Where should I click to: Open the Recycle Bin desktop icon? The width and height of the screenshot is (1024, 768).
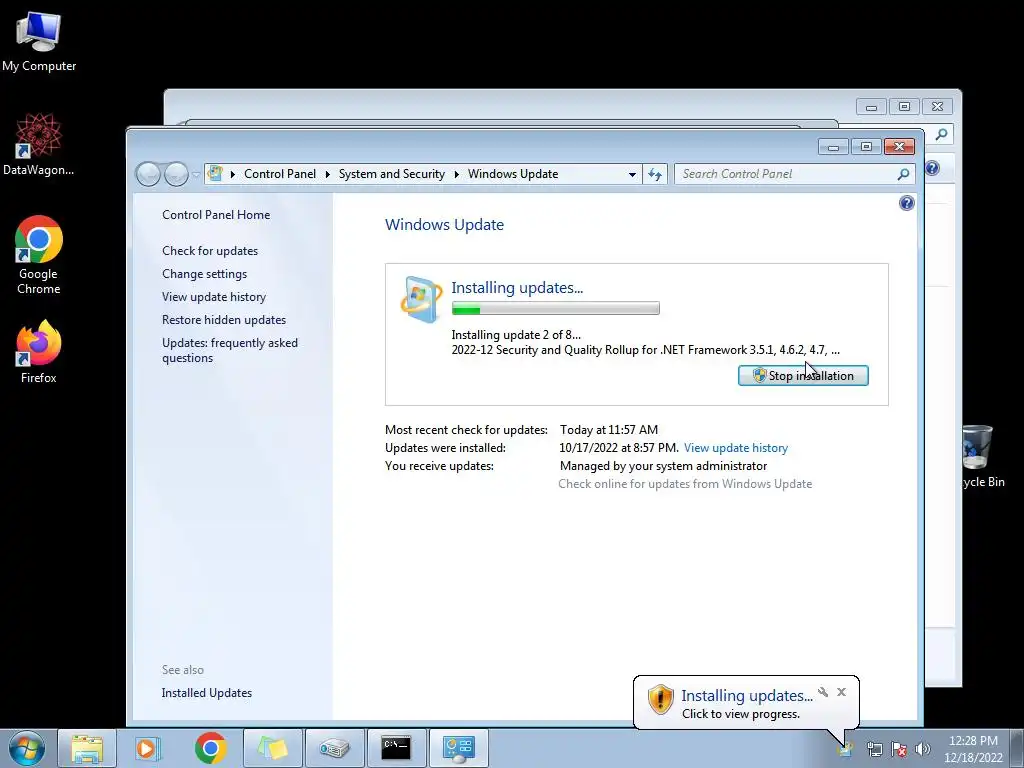982,456
